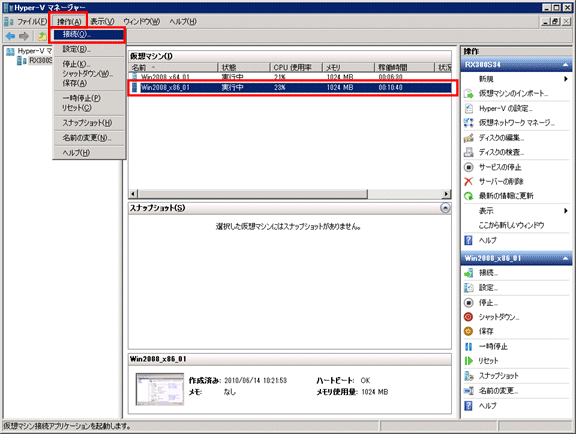The width and height of the screenshot is (576, 434).
Task: Click the Hyper-V の設定 icon
Action: pyautogui.click(x=469, y=108)
